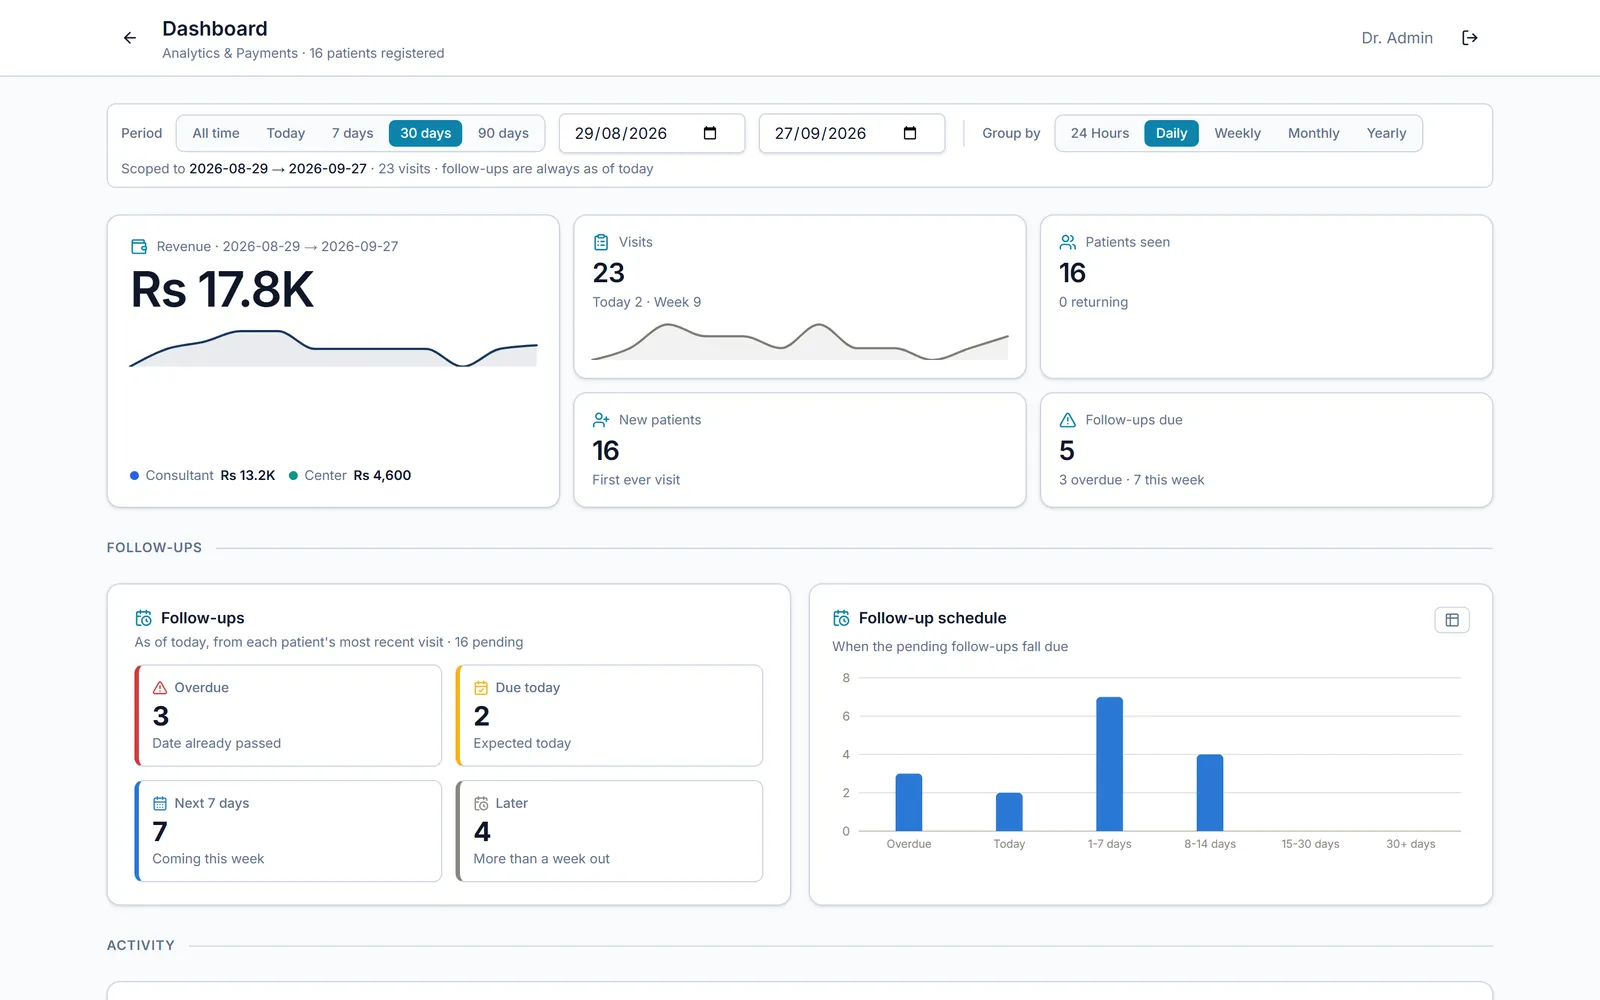Image resolution: width=1600 pixels, height=1000 pixels.
Task: Click the start date field 29/08/2026
Action: click(652, 133)
